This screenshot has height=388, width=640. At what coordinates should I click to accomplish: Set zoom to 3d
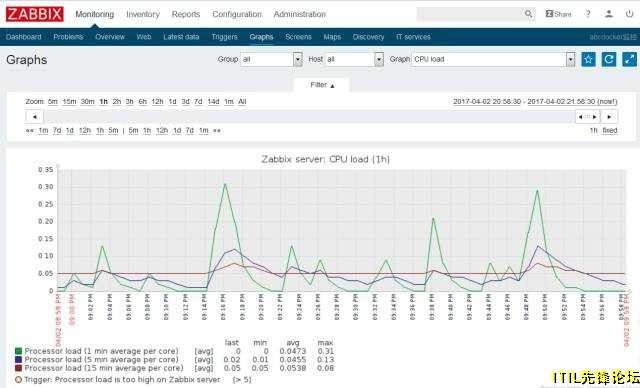click(x=185, y=102)
